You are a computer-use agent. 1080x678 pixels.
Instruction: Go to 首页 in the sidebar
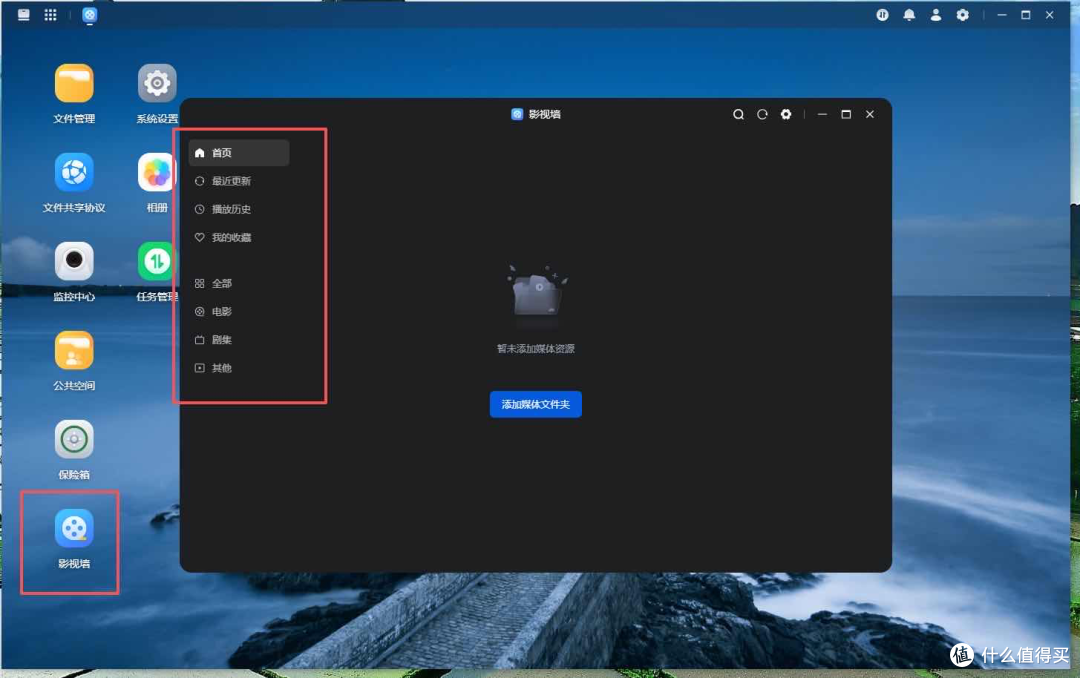[x=239, y=153]
